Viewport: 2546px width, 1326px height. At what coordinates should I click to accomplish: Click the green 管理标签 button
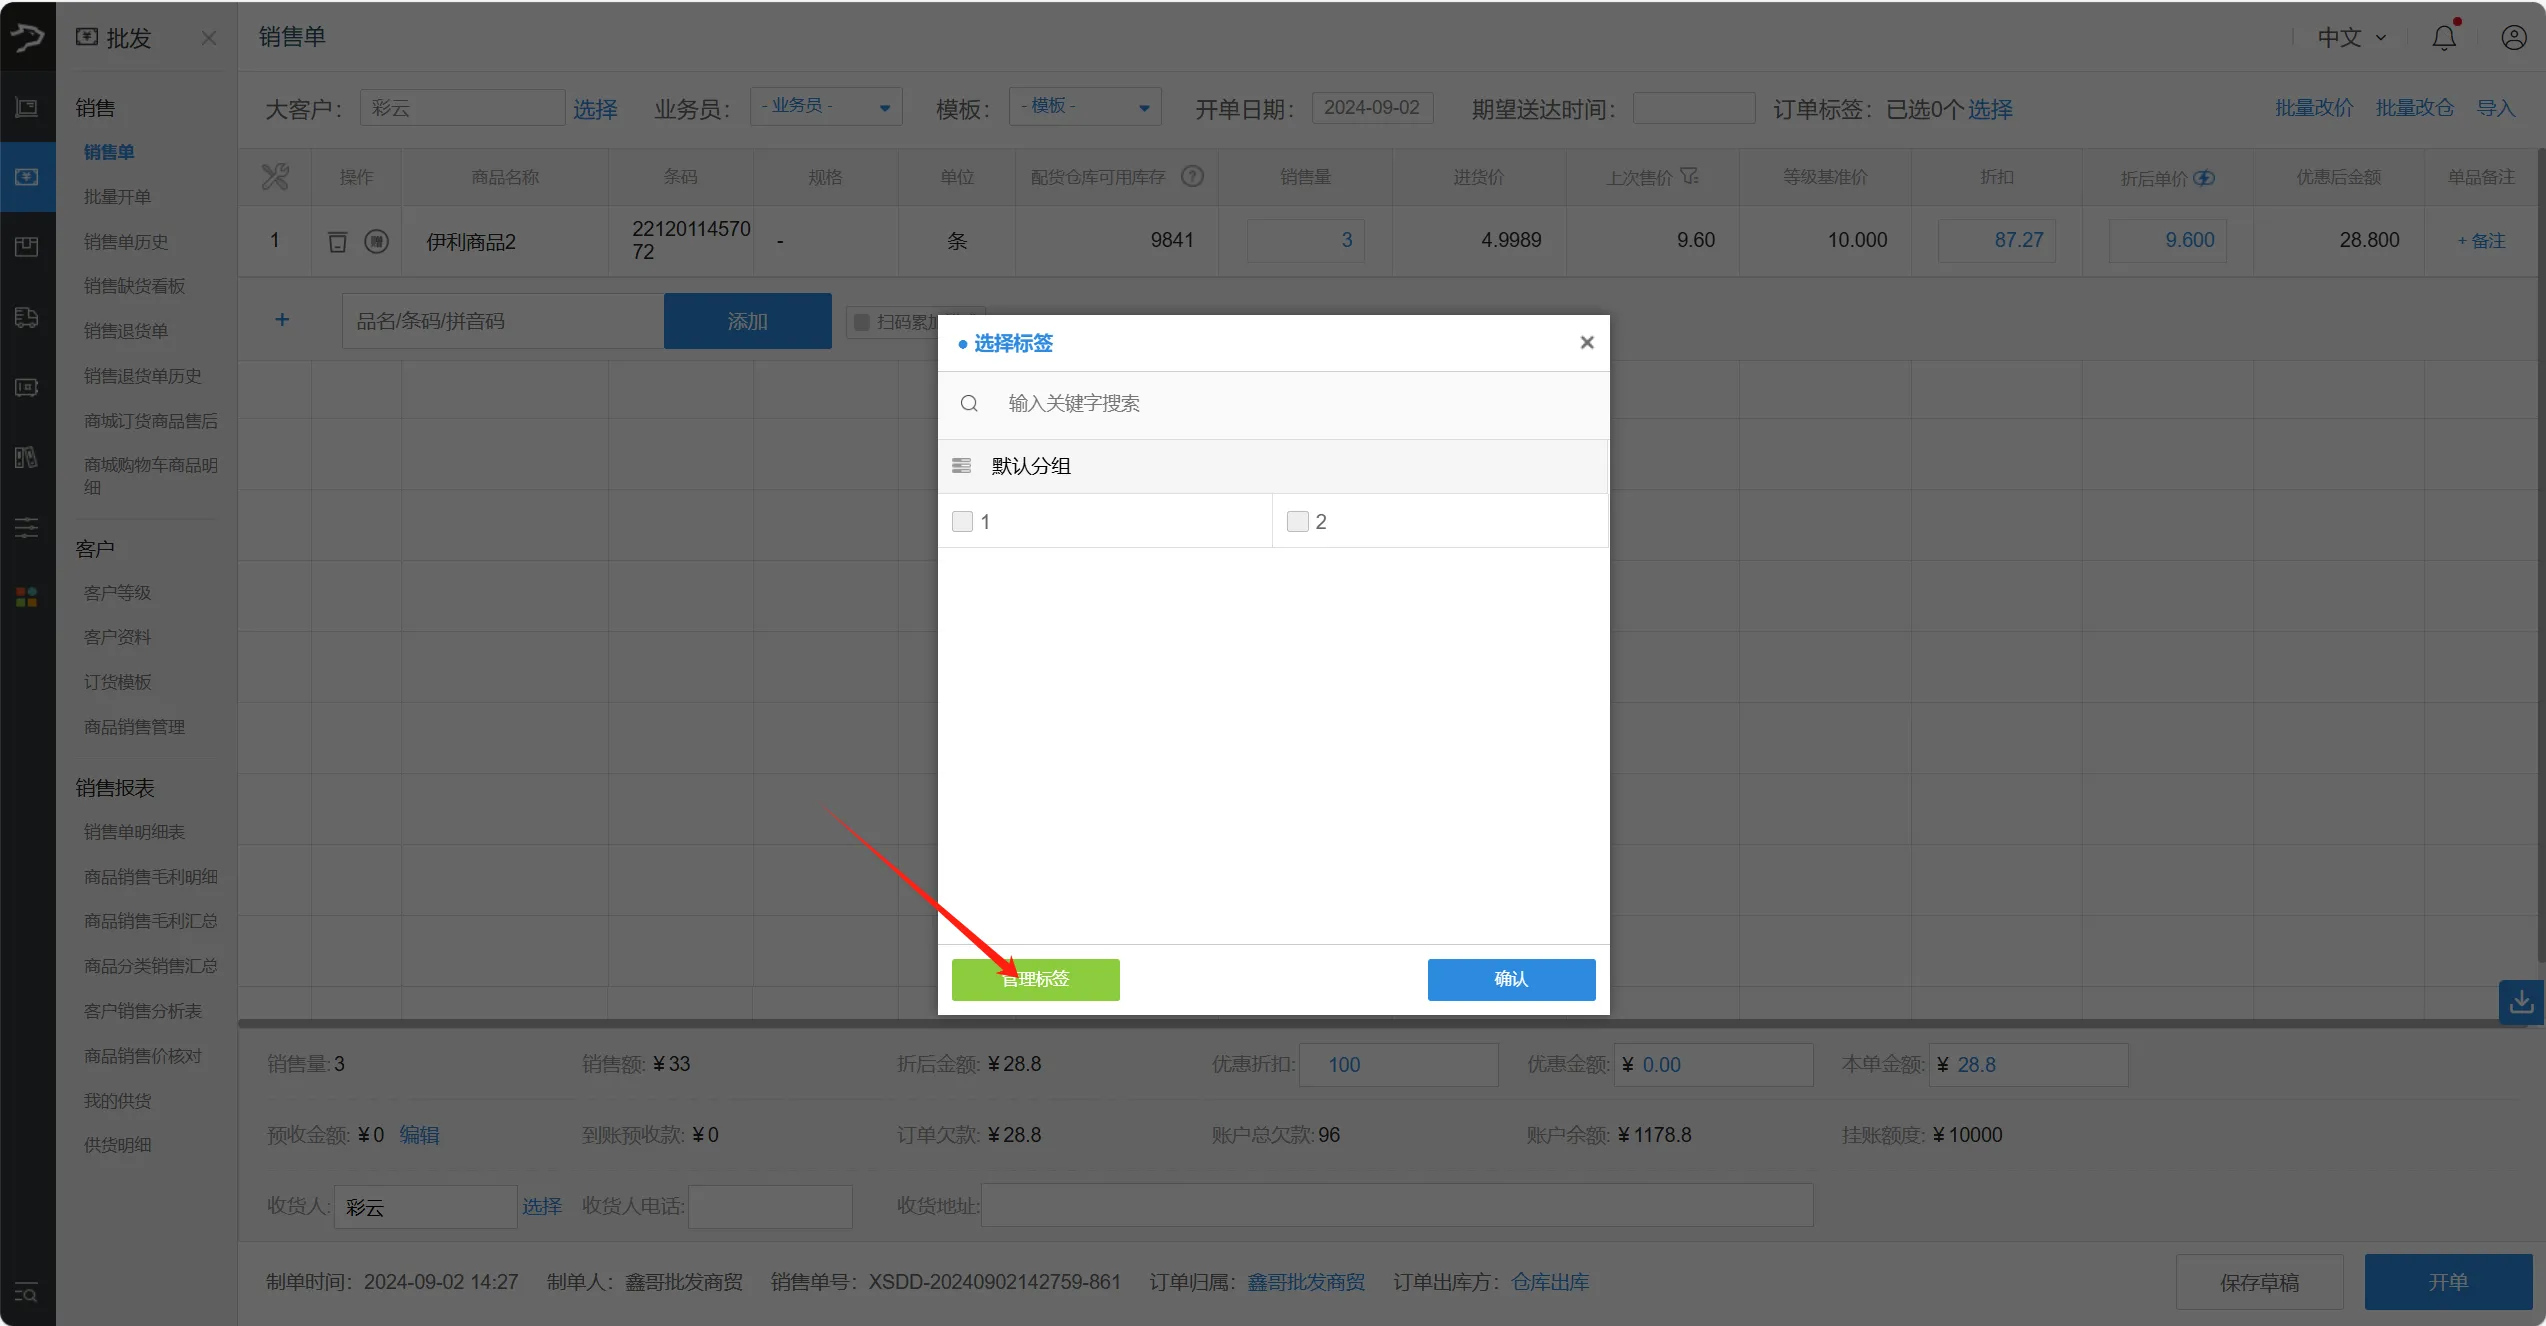[x=1035, y=979]
